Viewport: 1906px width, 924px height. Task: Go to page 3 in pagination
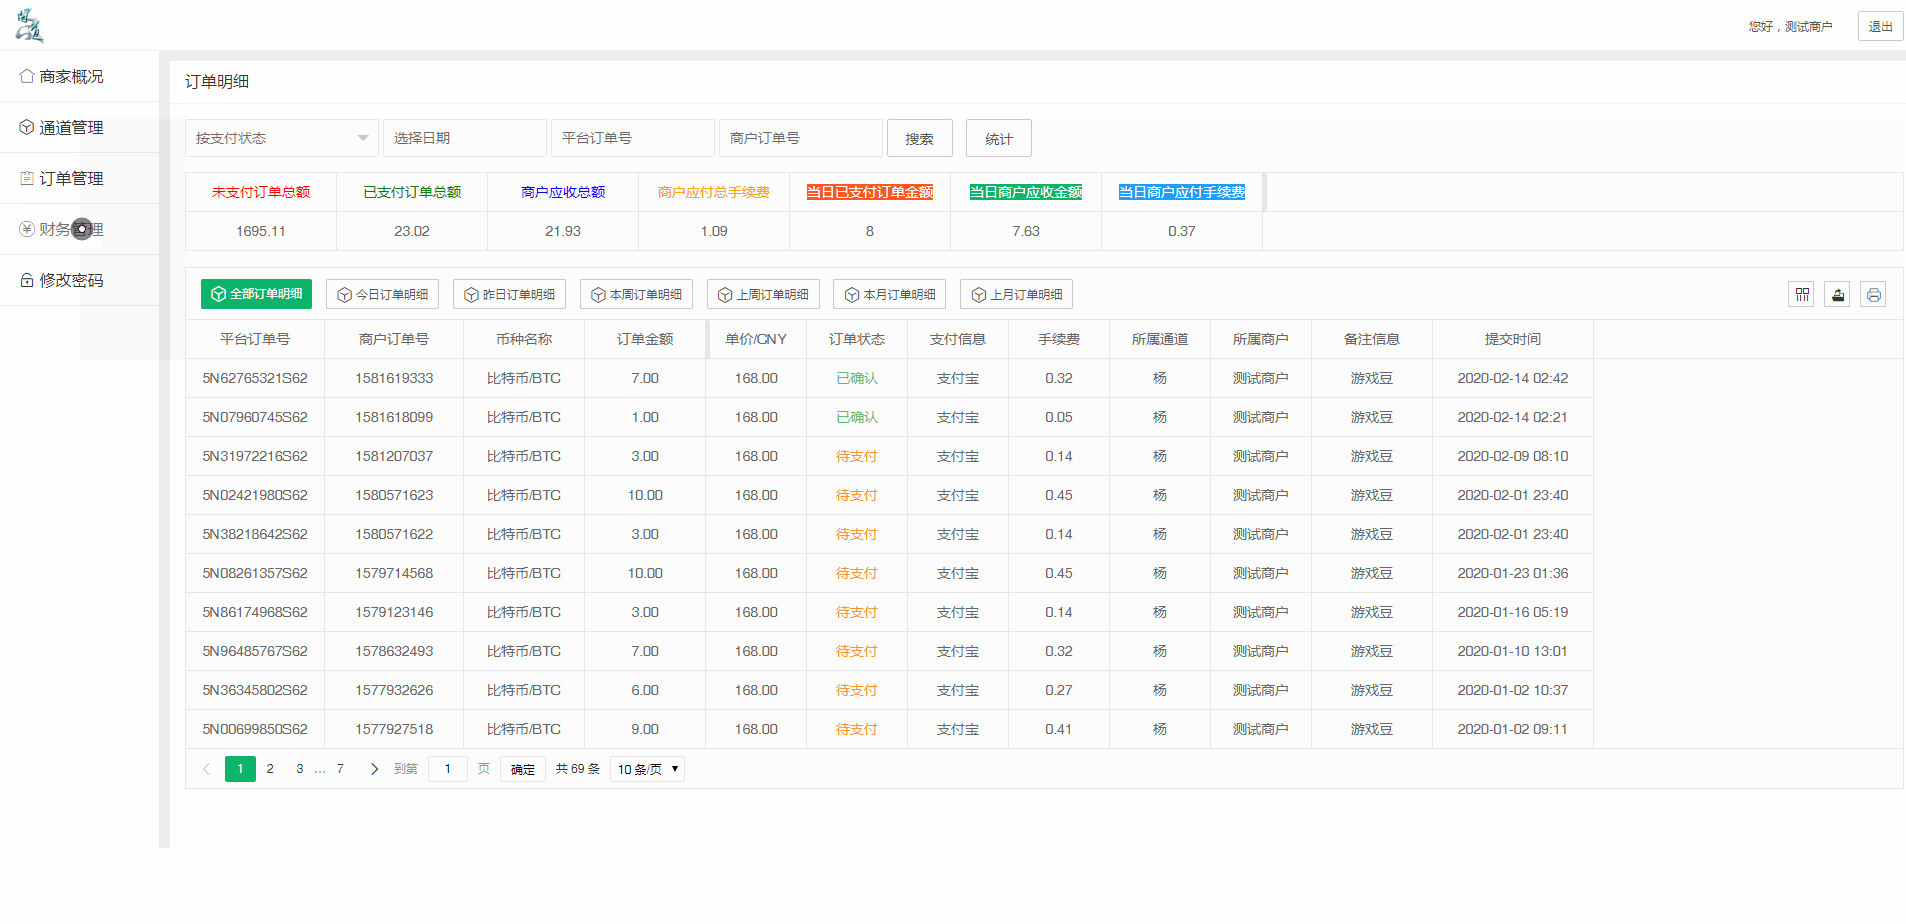coord(299,768)
